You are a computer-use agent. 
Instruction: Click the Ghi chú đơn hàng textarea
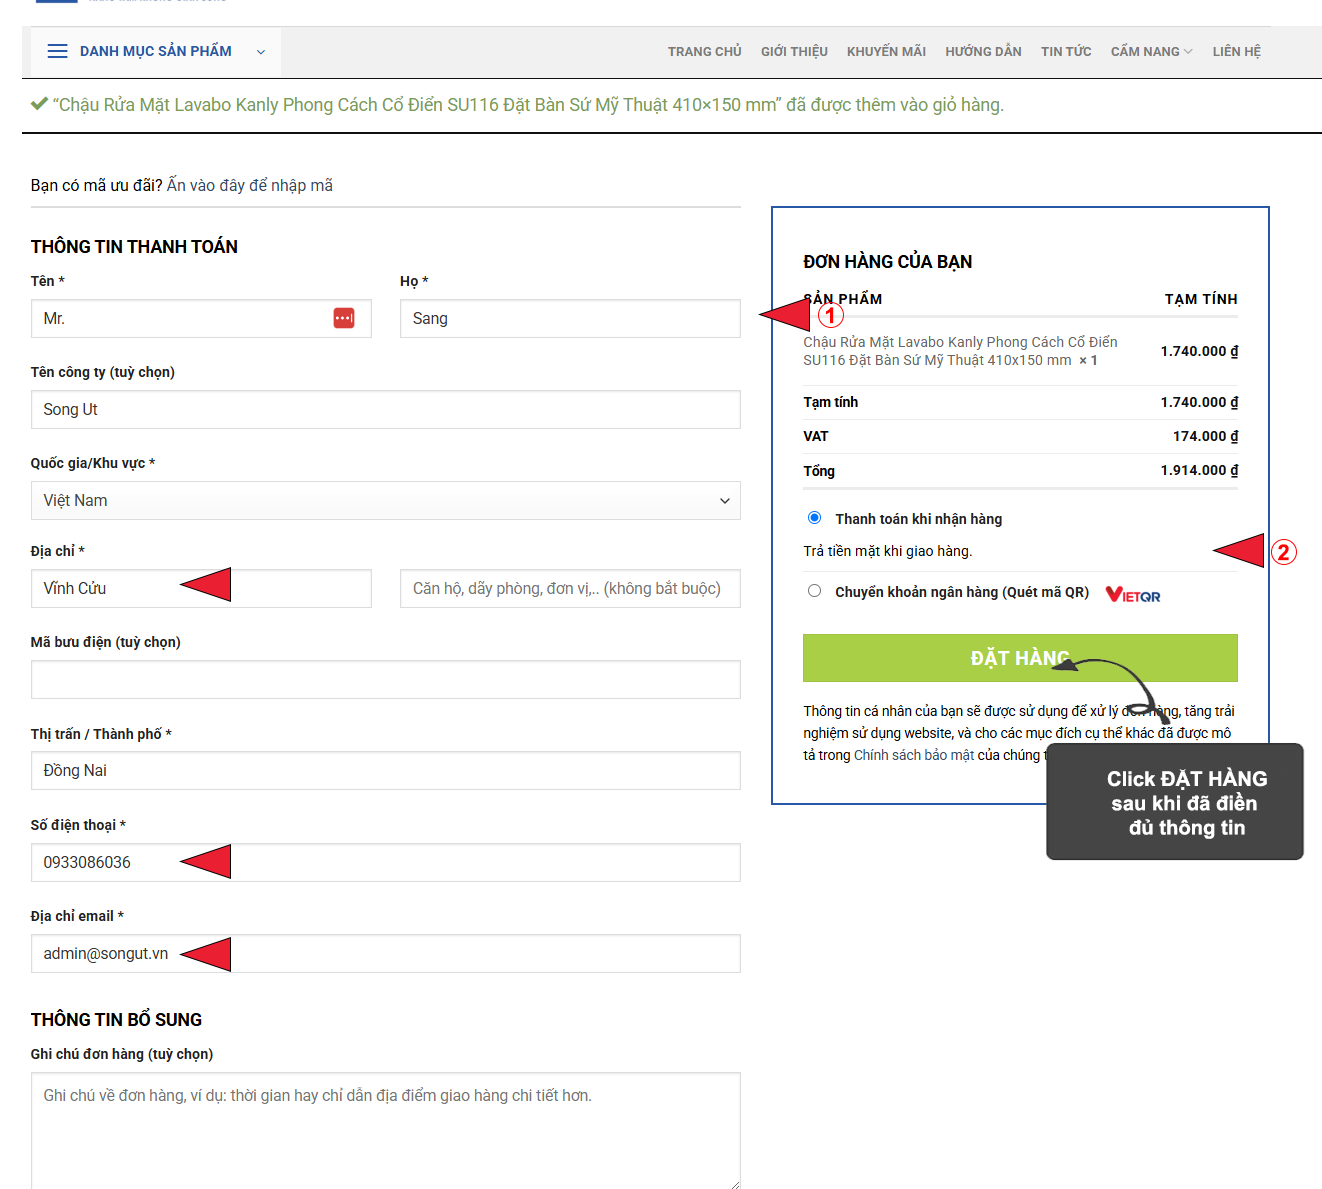pos(385,1130)
